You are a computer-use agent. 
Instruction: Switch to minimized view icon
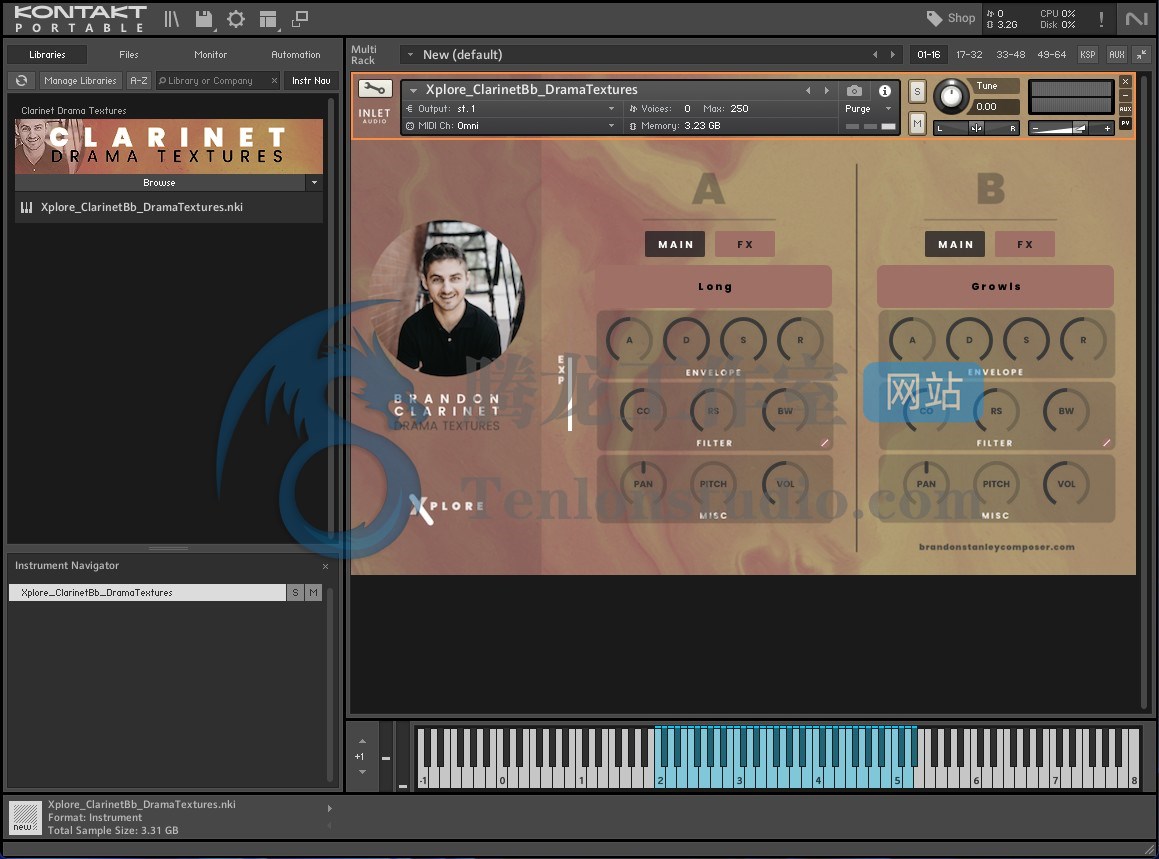pyautogui.click(x=300, y=18)
